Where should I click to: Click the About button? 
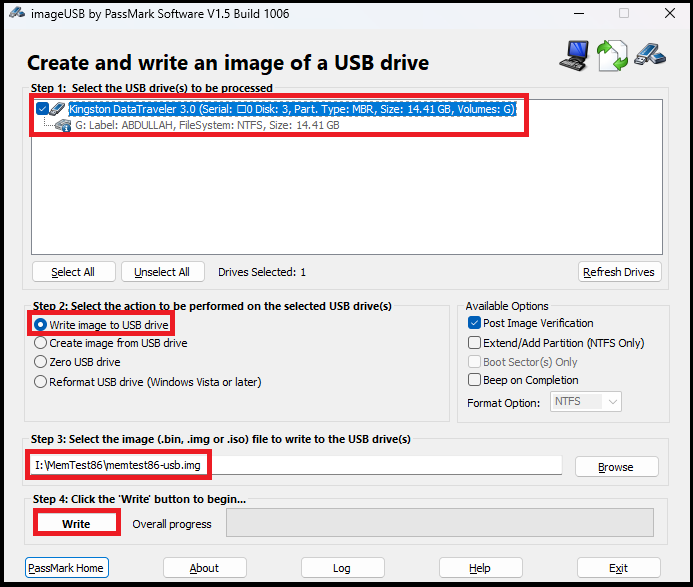[205, 568]
